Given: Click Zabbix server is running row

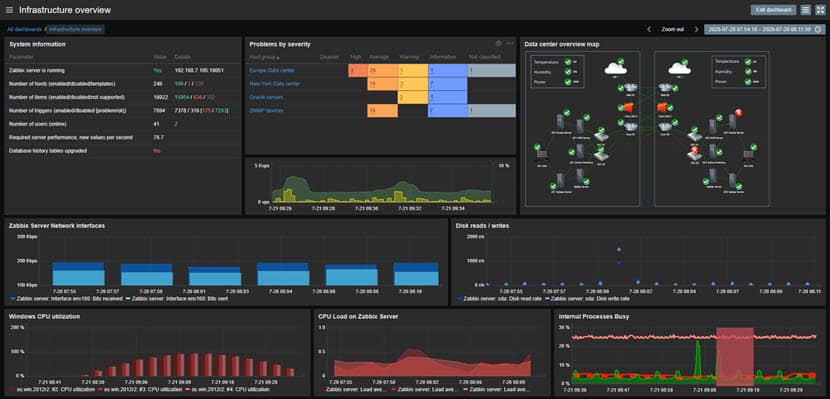Looking at the screenshot, I should [x=122, y=70].
